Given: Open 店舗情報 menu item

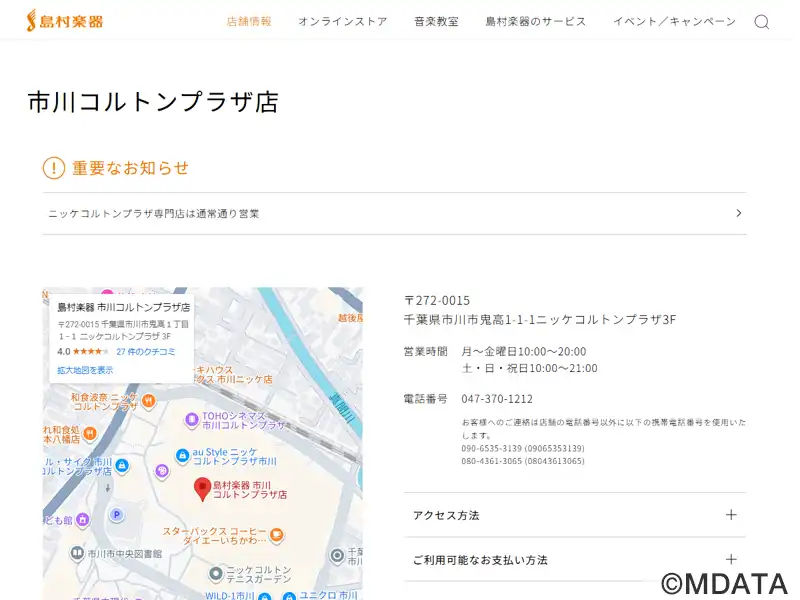Looking at the screenshot, I should 249,21.
